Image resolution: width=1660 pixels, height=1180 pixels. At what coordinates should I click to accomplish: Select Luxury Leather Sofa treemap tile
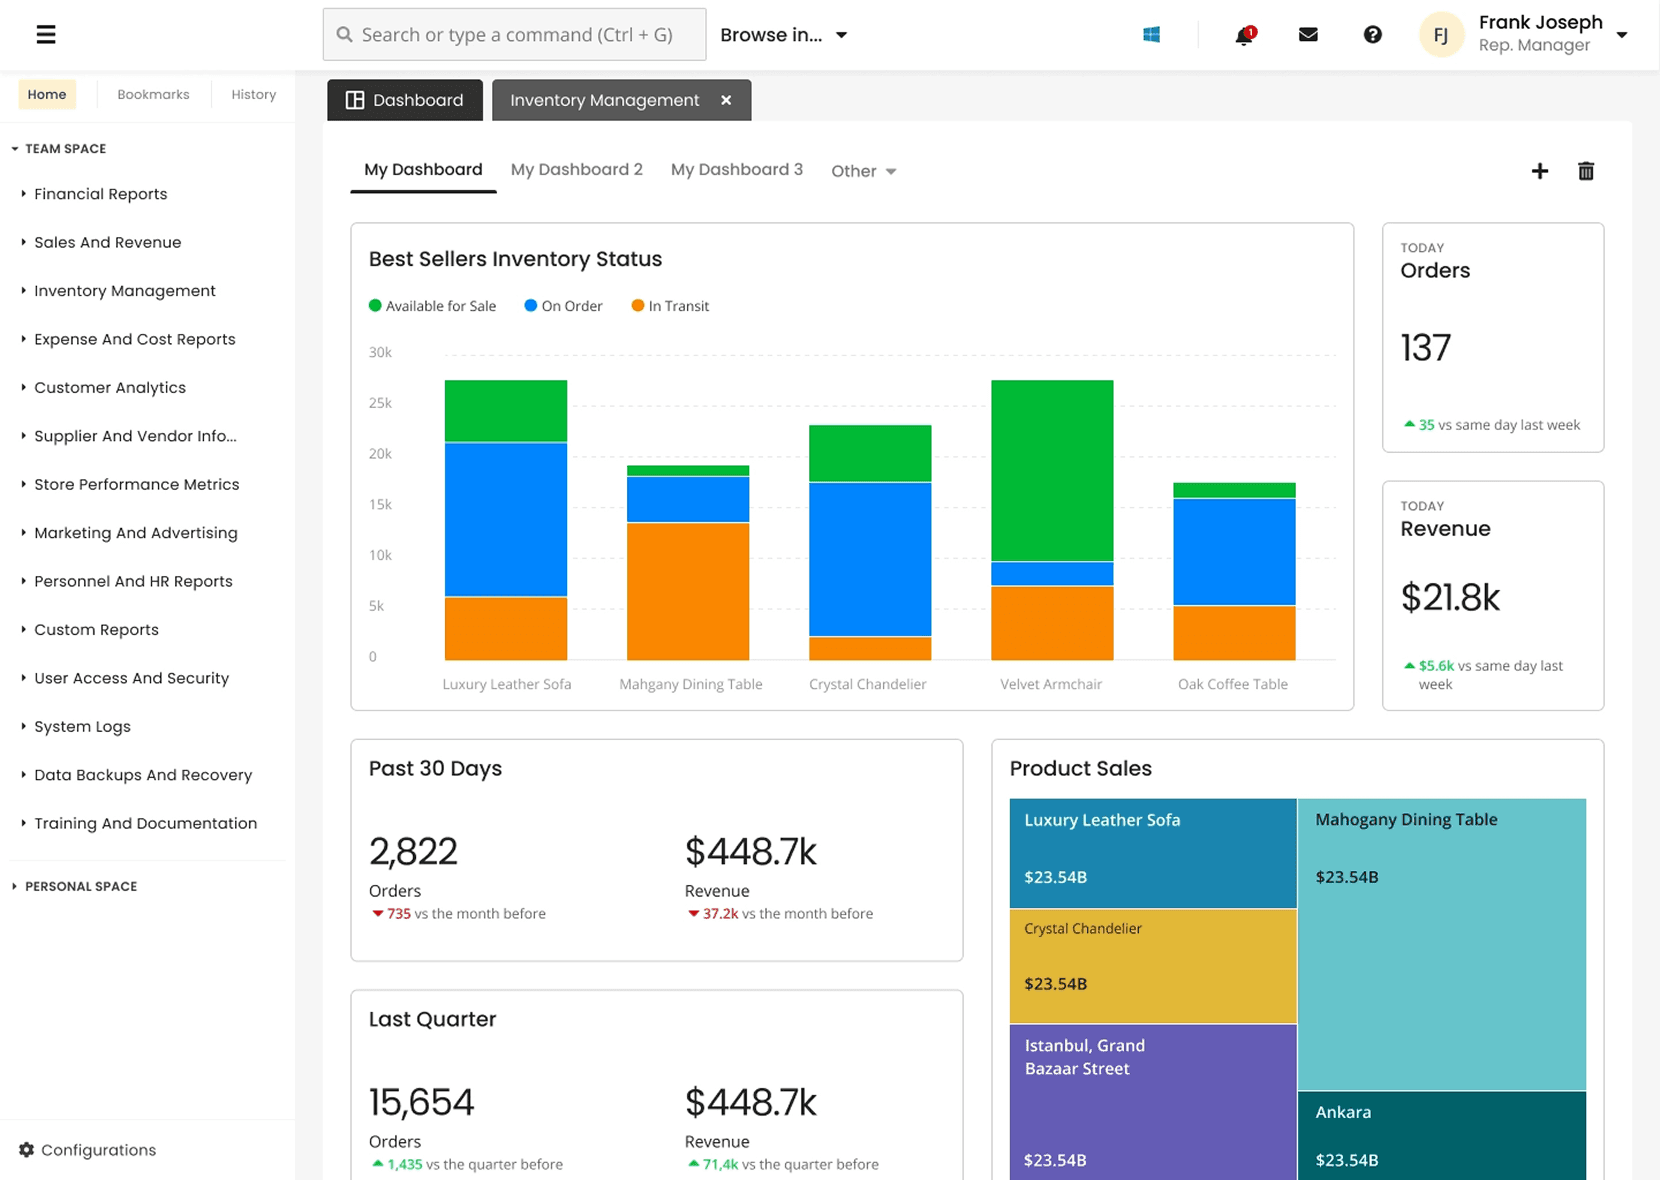(x=1153, y=853)
